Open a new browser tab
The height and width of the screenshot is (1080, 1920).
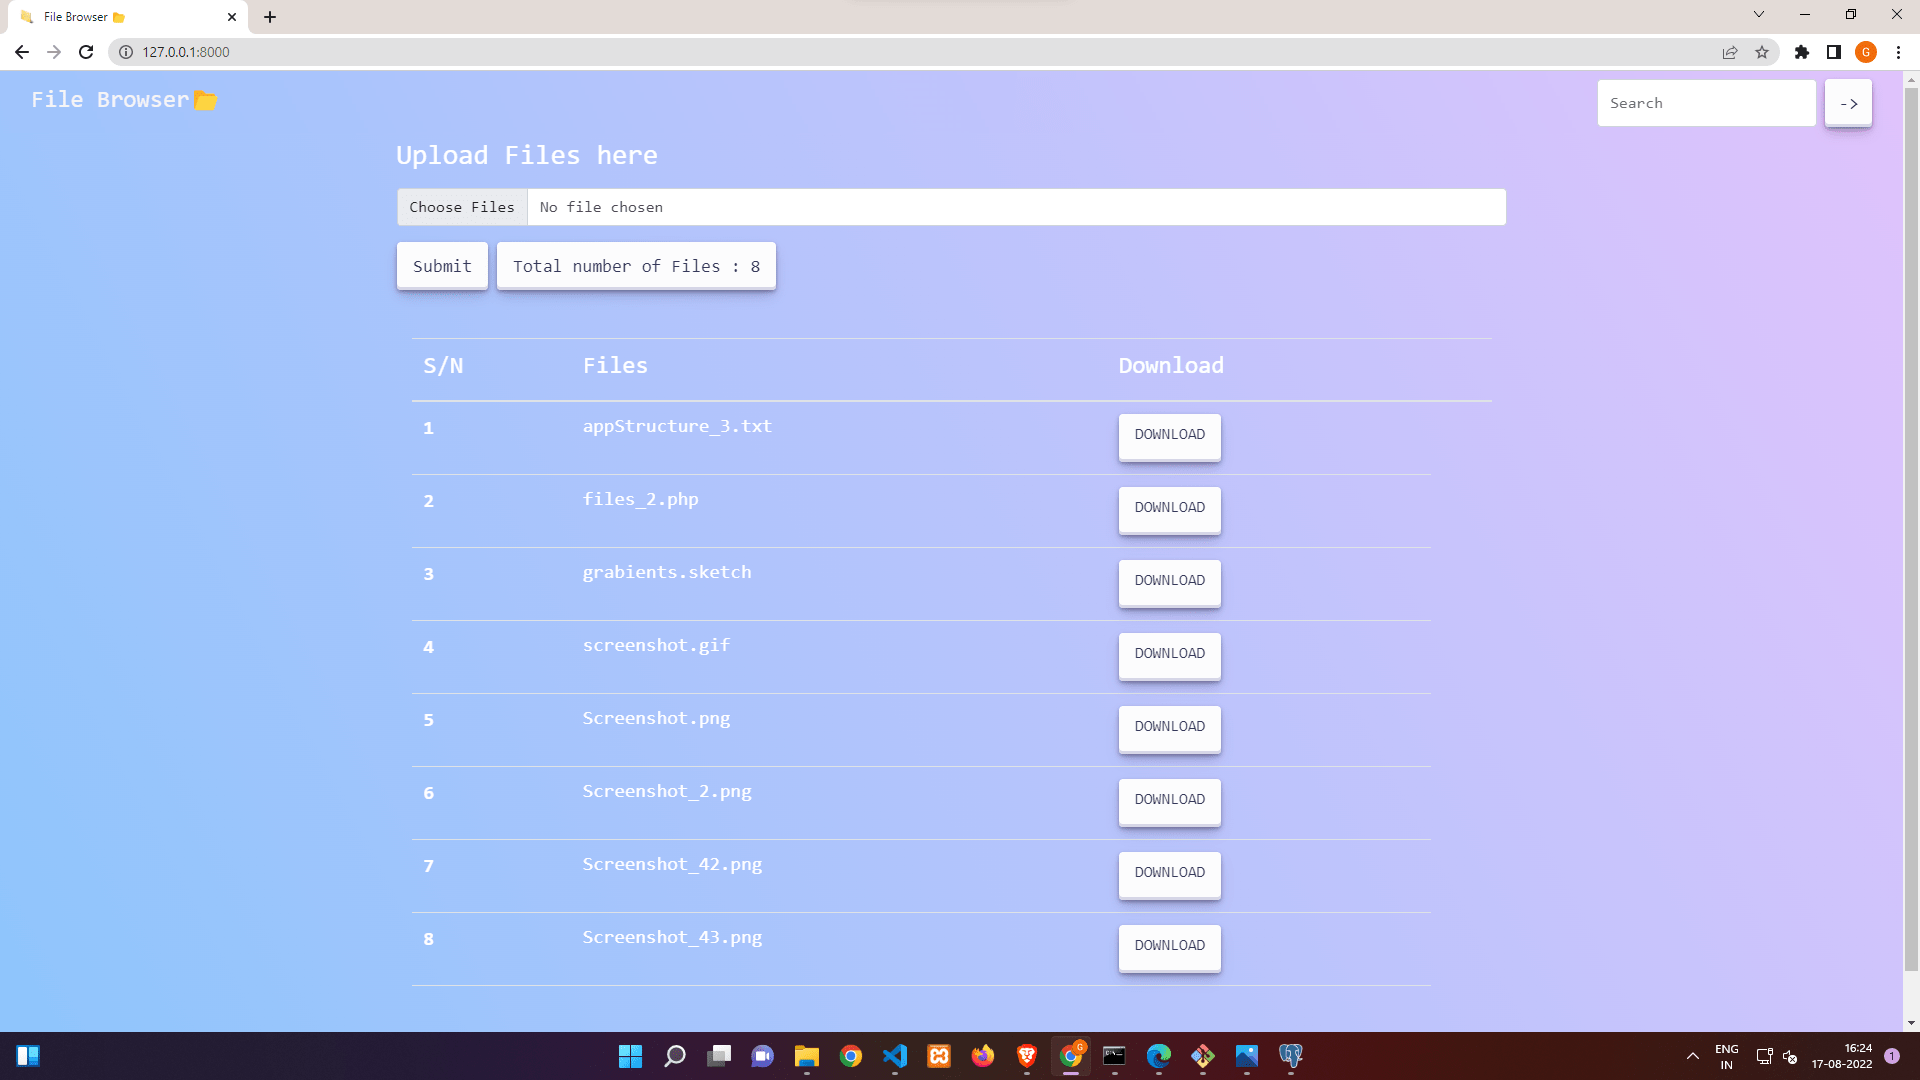tap(268, 16)
